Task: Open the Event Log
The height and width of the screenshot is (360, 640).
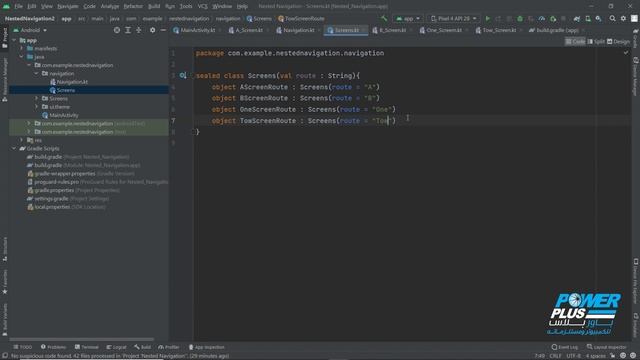Action: pyautogui.click(x=565, y=347)
